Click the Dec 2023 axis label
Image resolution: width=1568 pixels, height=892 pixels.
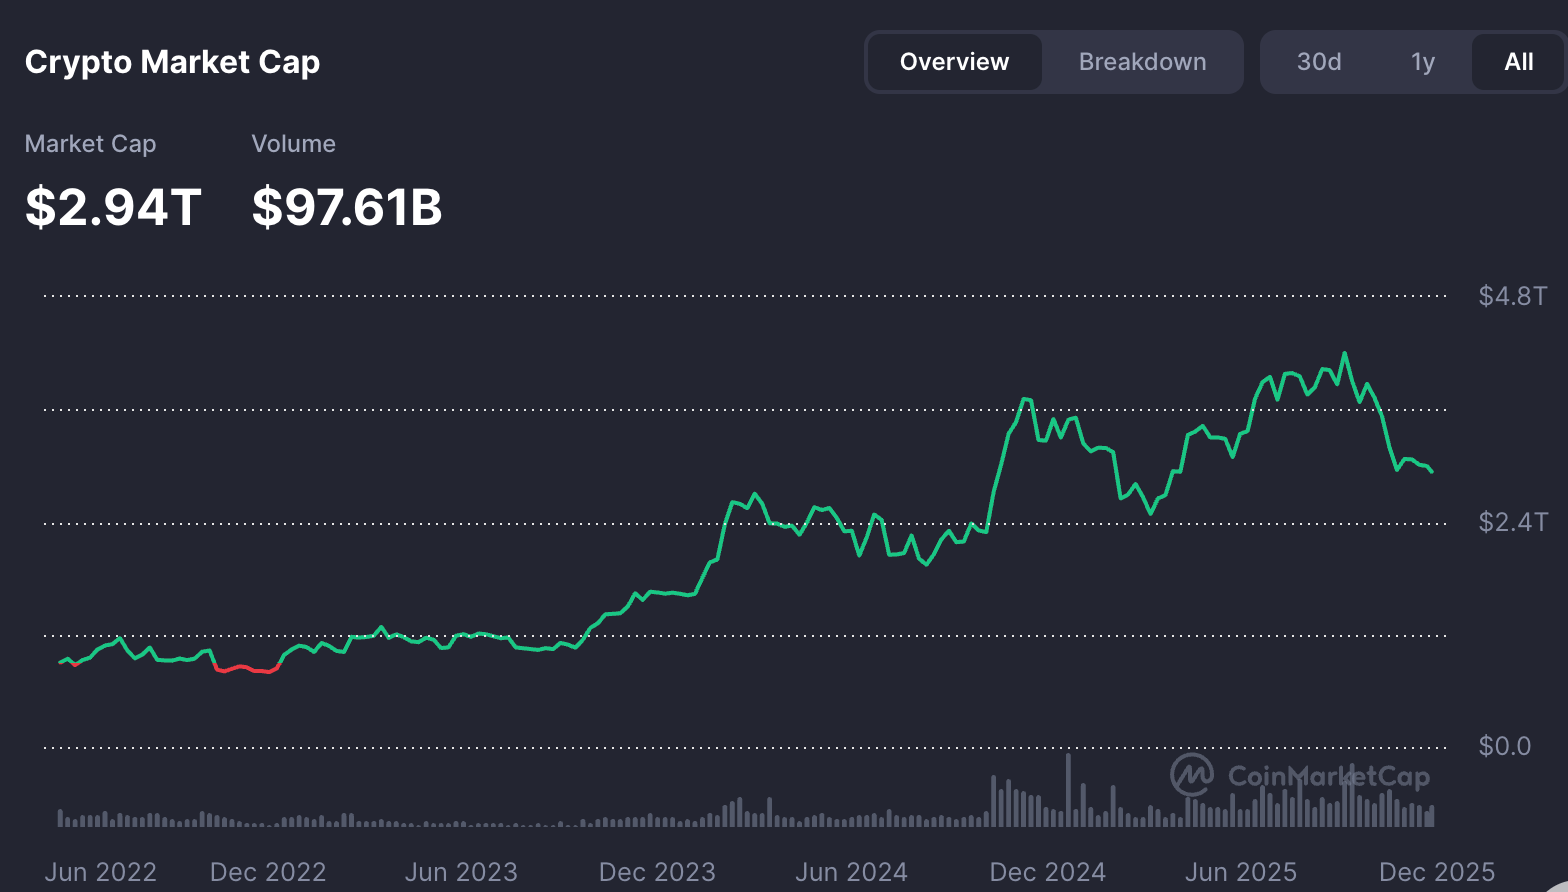(657, 872)
